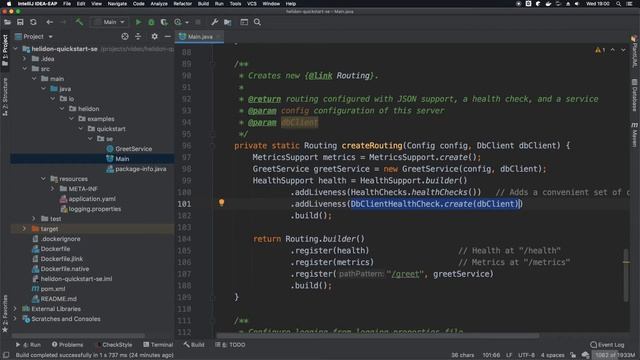Screen dimensions: 640x360
Task: Expand the target folder
Action: (x=25, y=229)
